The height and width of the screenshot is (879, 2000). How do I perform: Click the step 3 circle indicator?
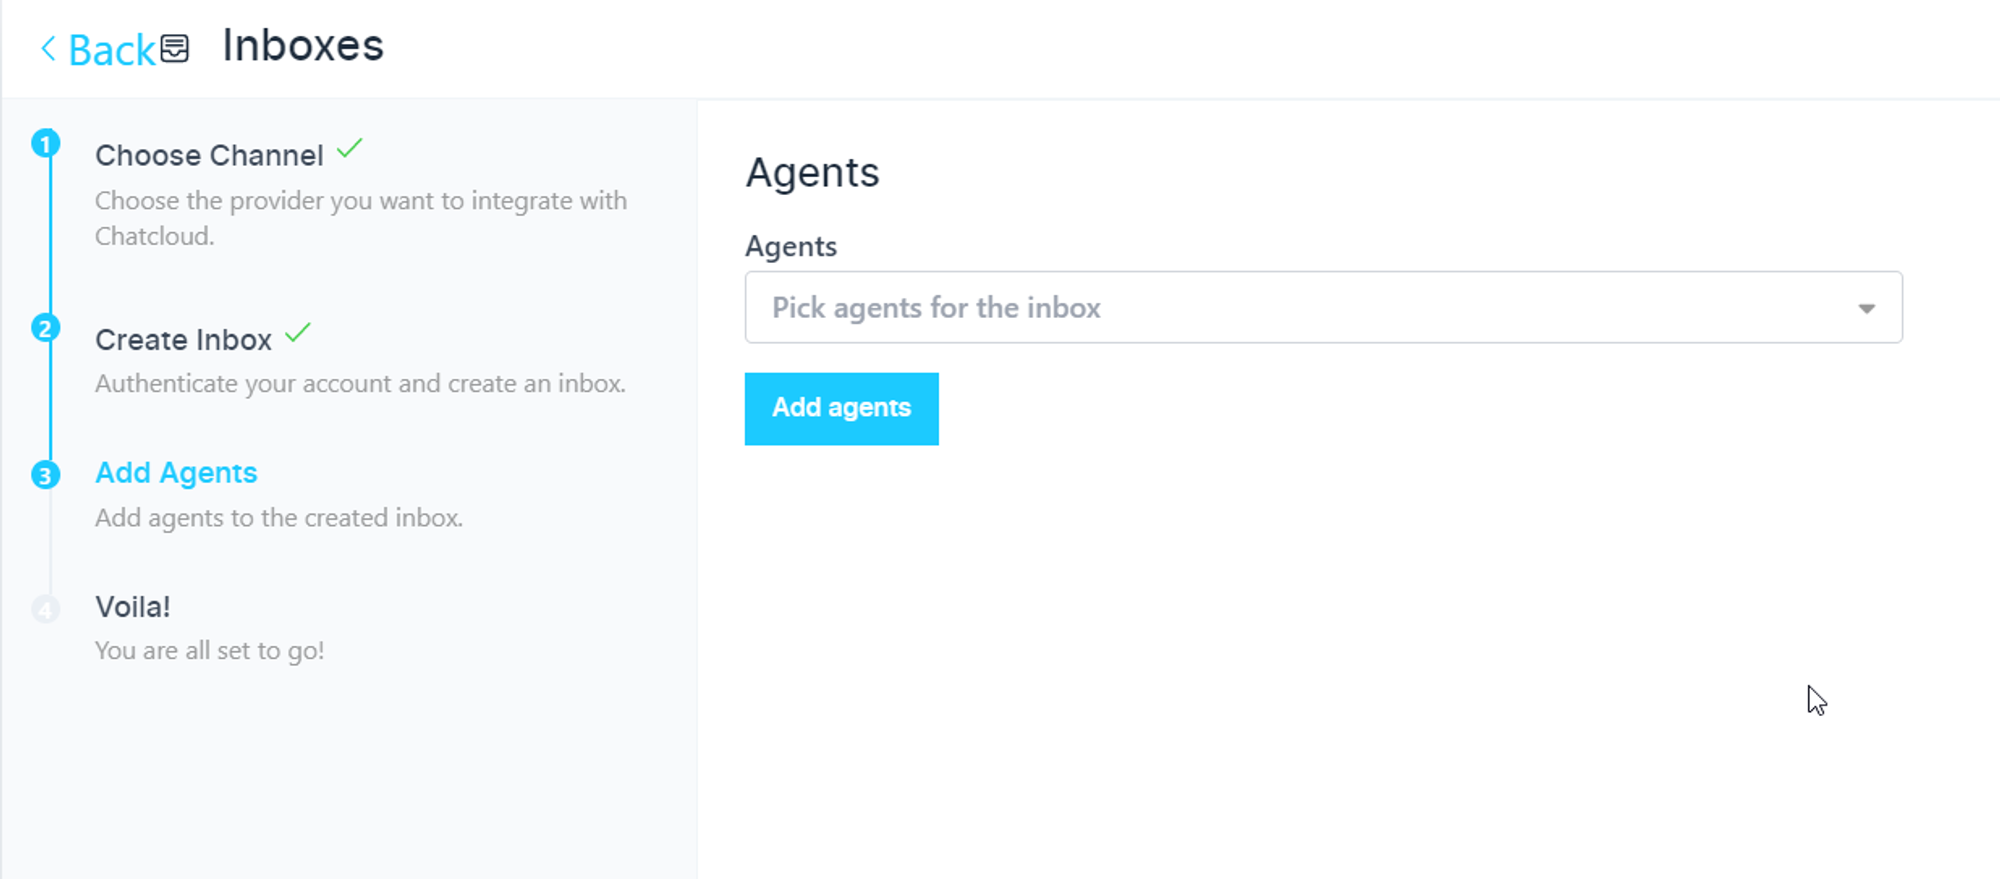pyautogui.click(x=45, y=474)
